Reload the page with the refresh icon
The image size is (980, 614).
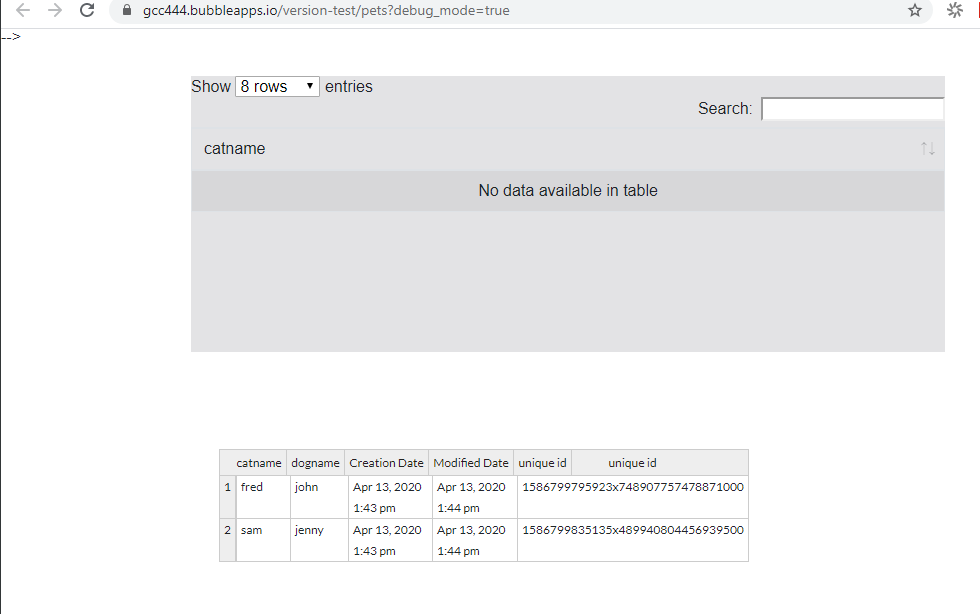coord(87,10)
